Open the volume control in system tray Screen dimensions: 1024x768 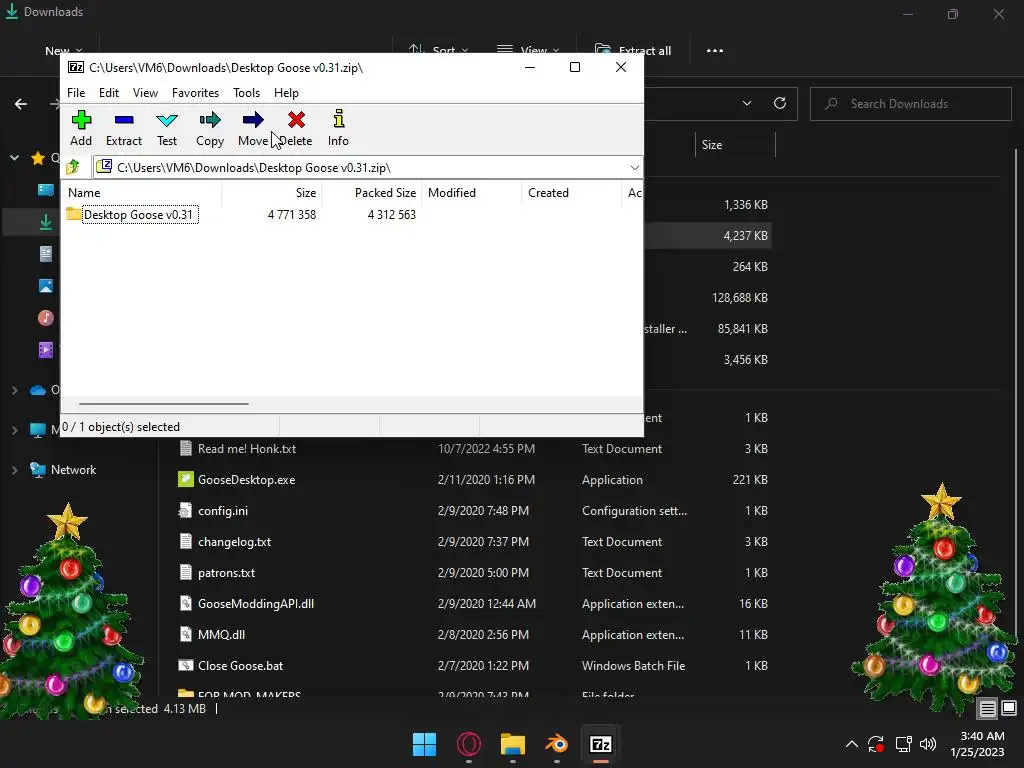[x=927, y=744]
